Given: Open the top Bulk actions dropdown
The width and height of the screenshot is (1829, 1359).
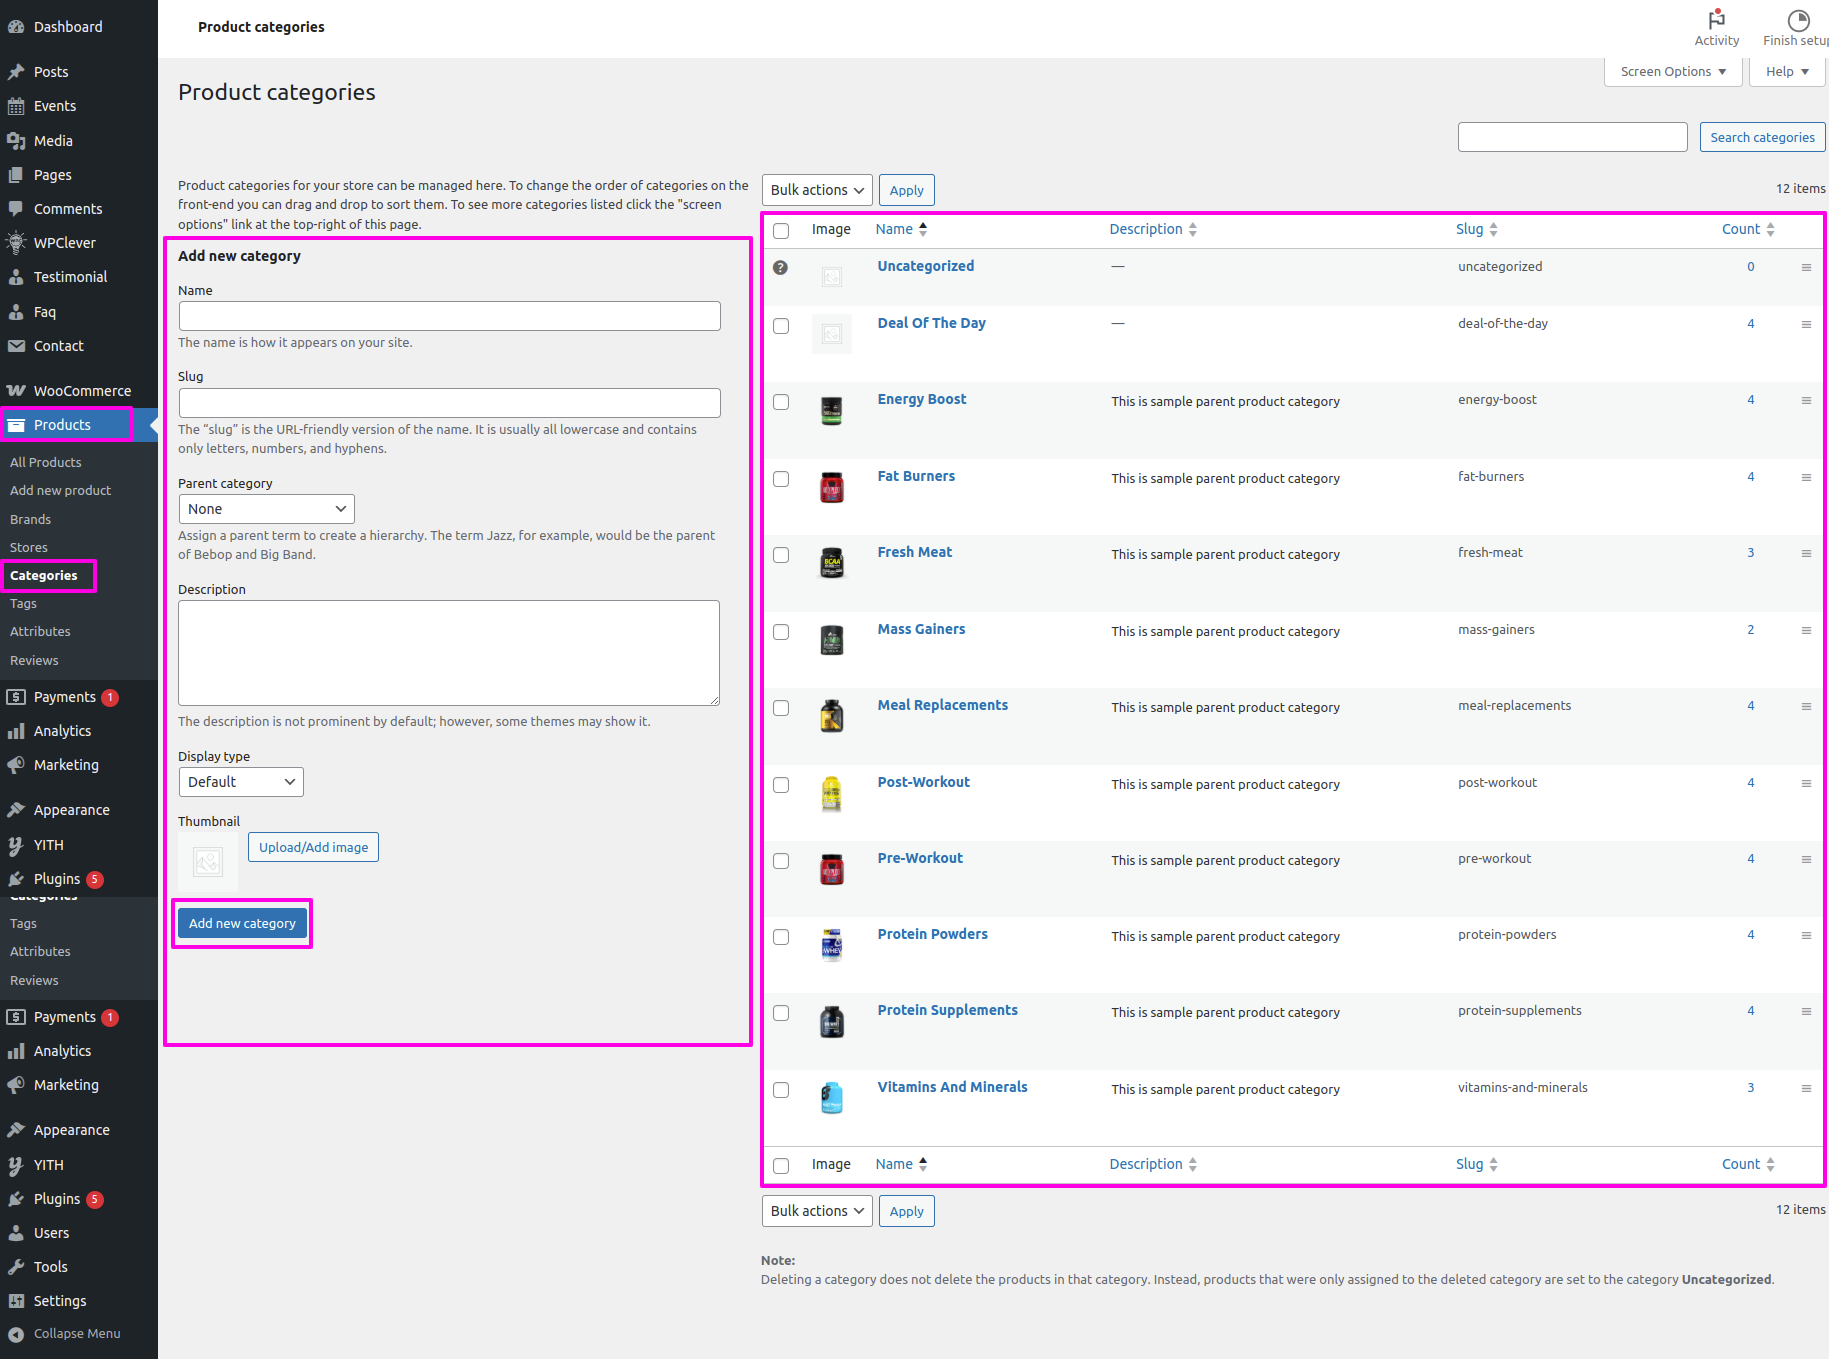Looking at the screenshot, I should pyautogui.click(x=816, y=190).
